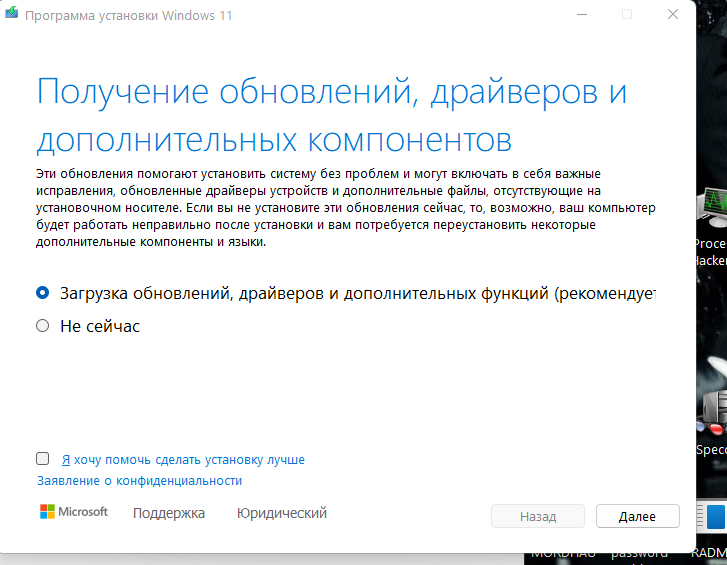
Task: Click the description paragraph starting with 'Эти обновления помогают'
Action: click(x=346, y=208)
